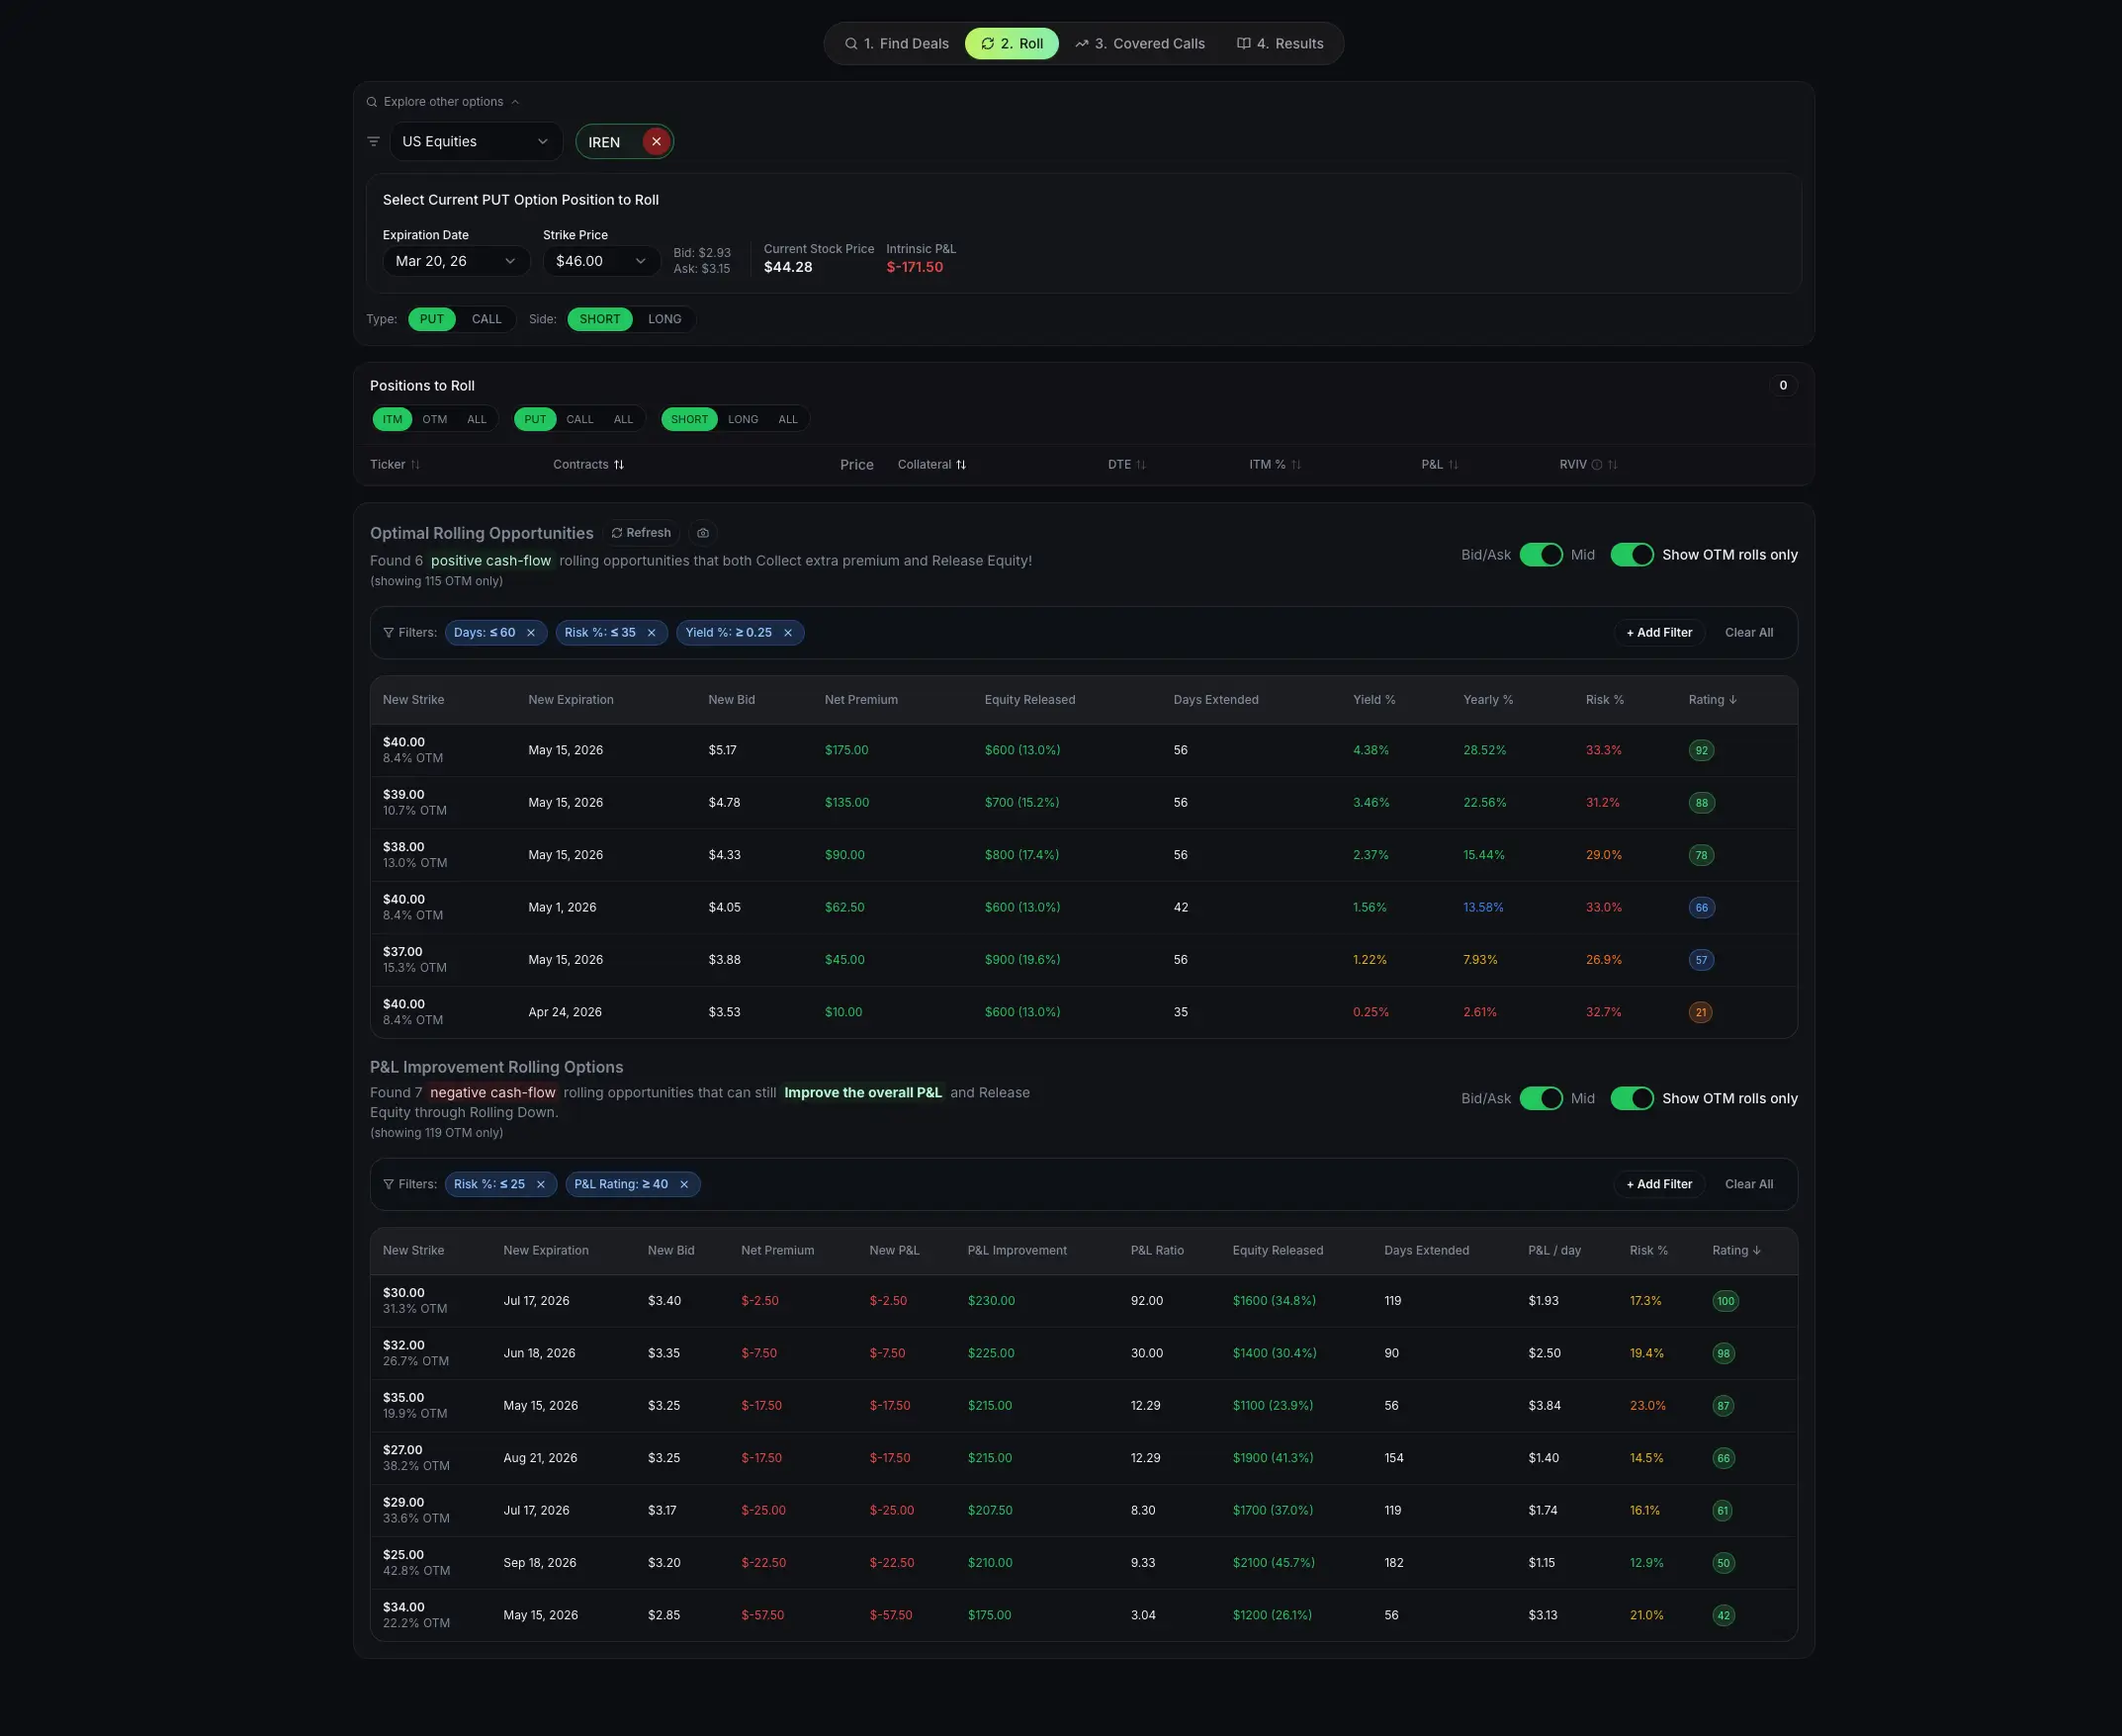2122x1736 pixels.
Task: Click the positions count badge 0
Action: (x=1782, y=386)
